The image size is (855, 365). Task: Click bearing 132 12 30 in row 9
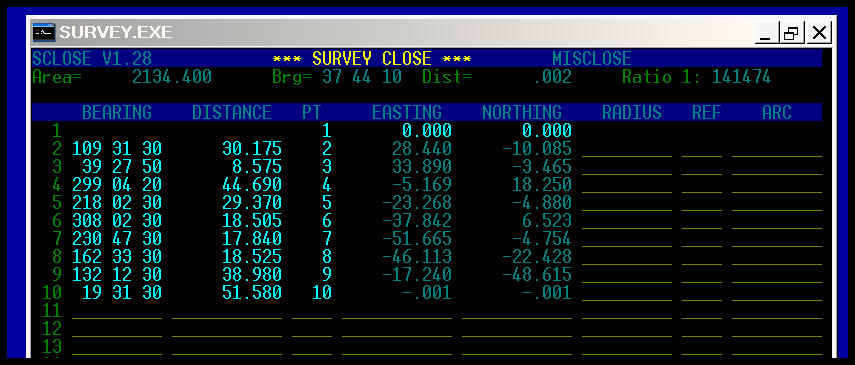tap(117, 274)
